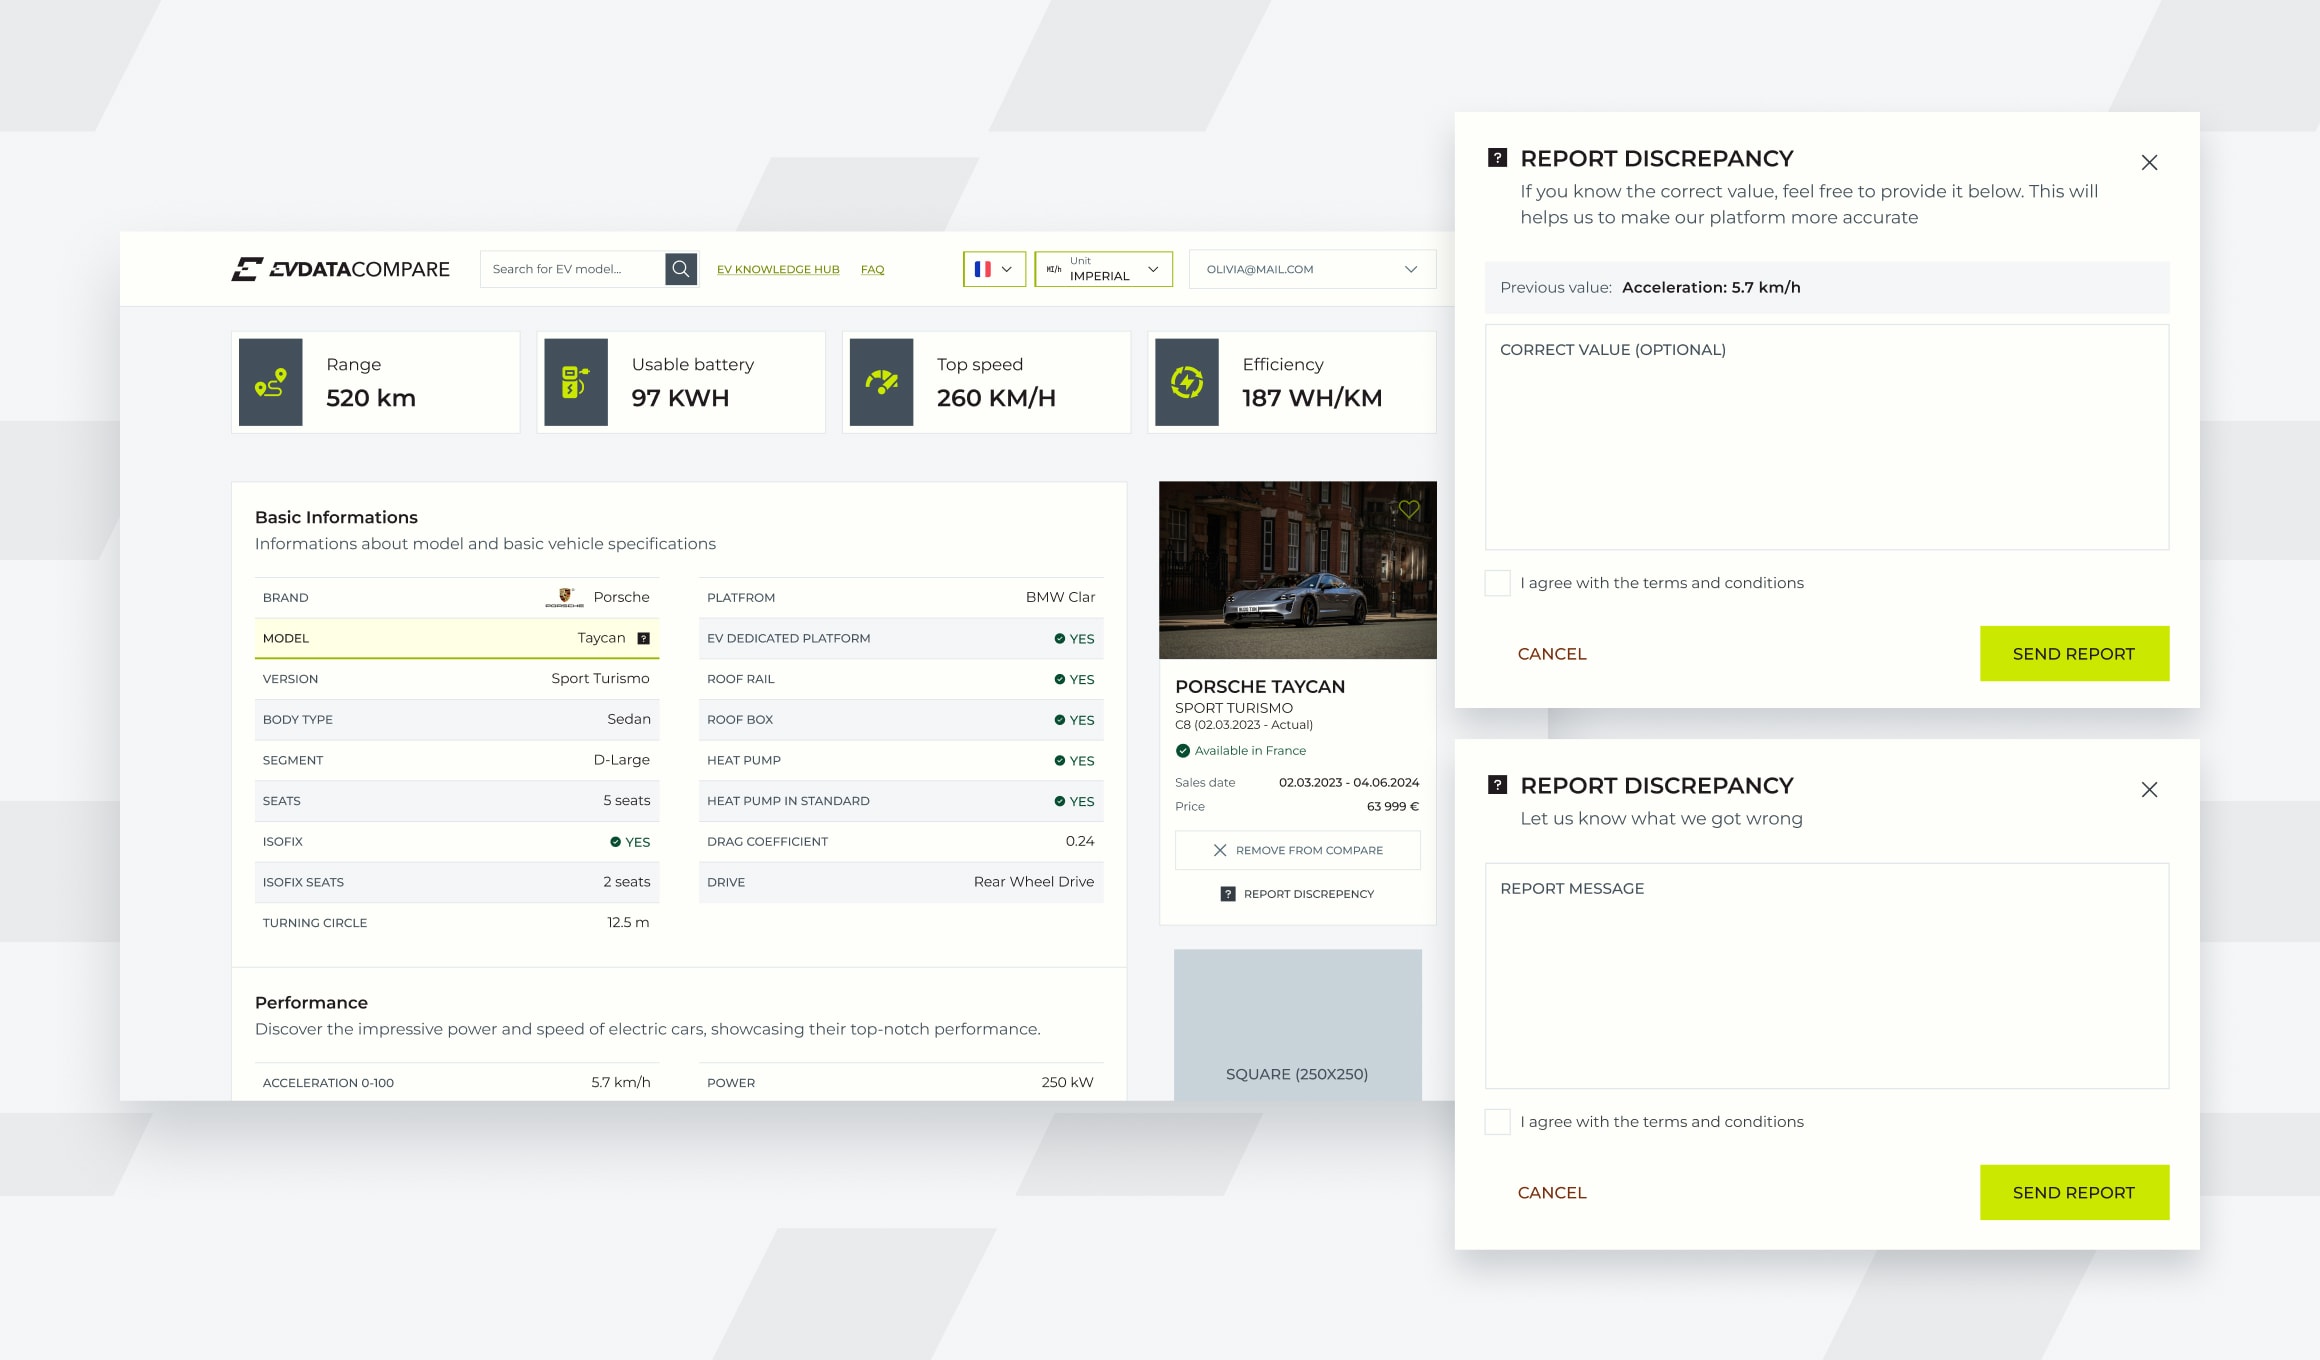The image size is (2320, 1360).
Task: Click X icon on Remove From Compare
Action: [1220, 850]
